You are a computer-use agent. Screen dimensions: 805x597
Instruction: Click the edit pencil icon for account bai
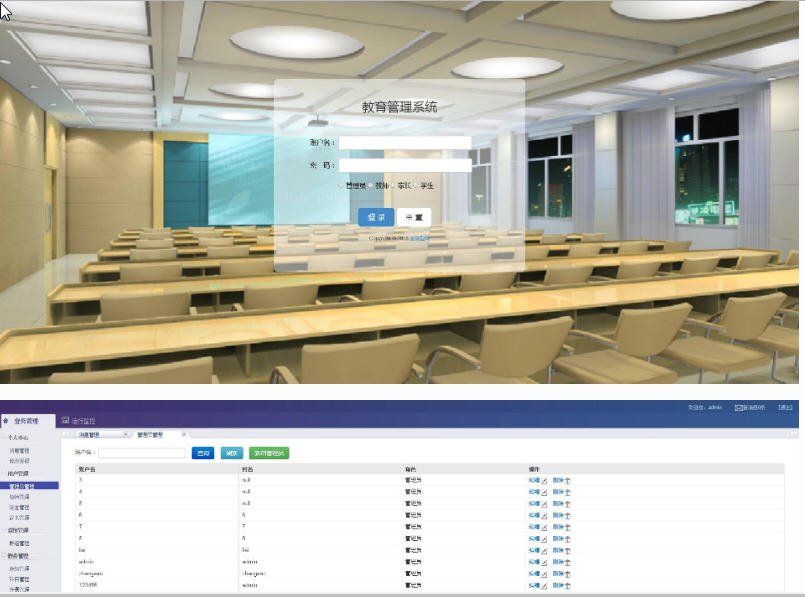tap(544, 551)
